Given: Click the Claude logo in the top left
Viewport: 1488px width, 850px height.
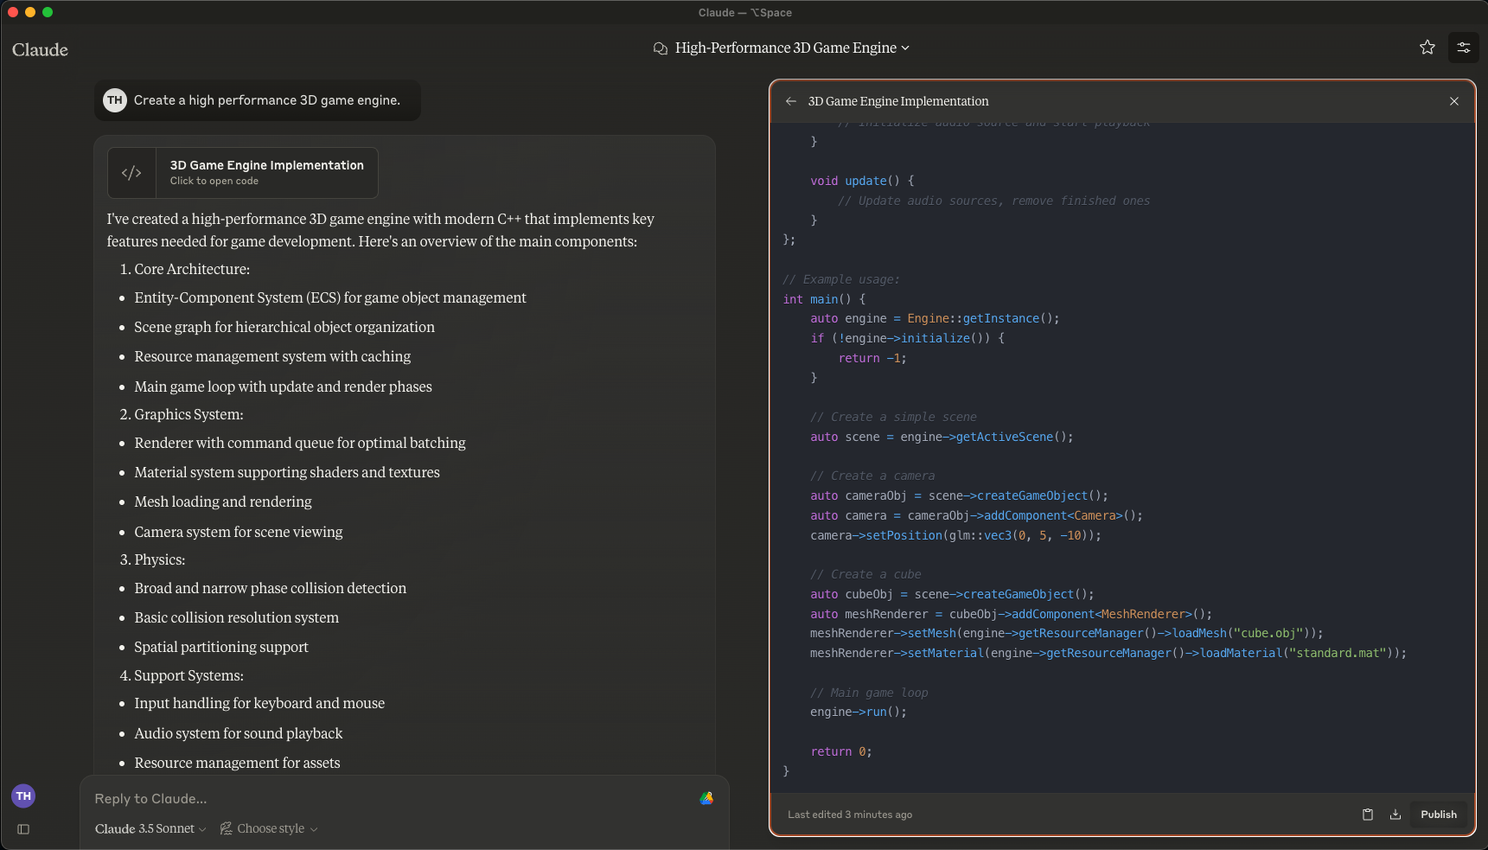Looking at the screenshot, I should pyautogui.click(x=40, y=49).
